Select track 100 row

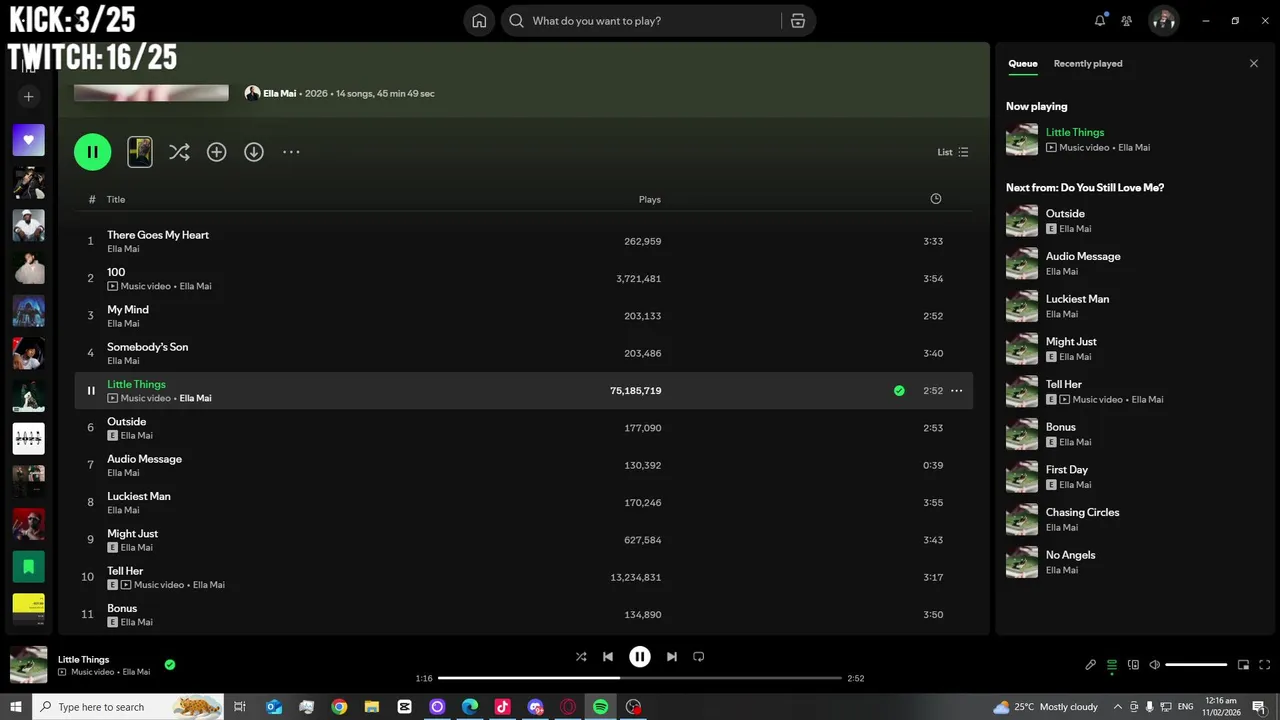pyautogui.click(x=524, y=278)
